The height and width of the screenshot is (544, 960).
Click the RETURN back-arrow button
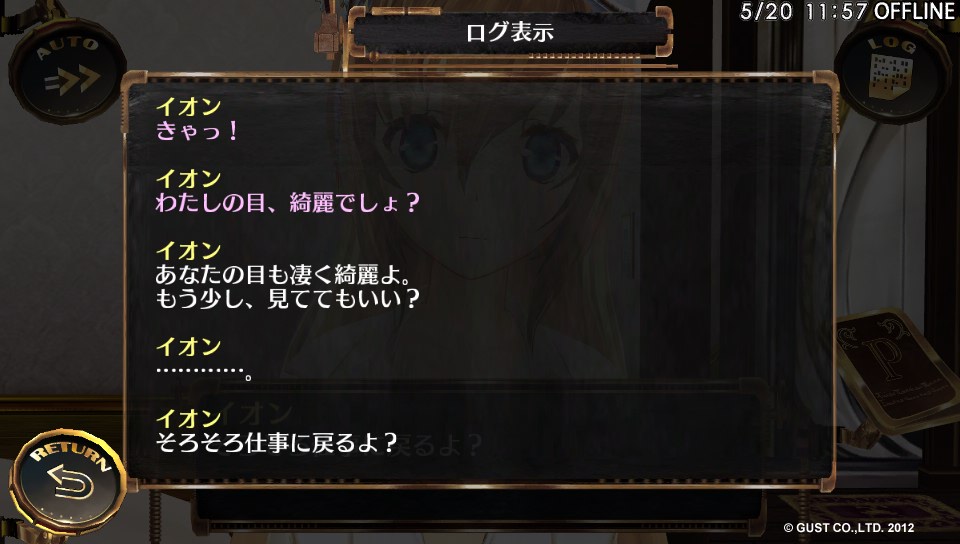pyautogui.click(x=67, y=481)
